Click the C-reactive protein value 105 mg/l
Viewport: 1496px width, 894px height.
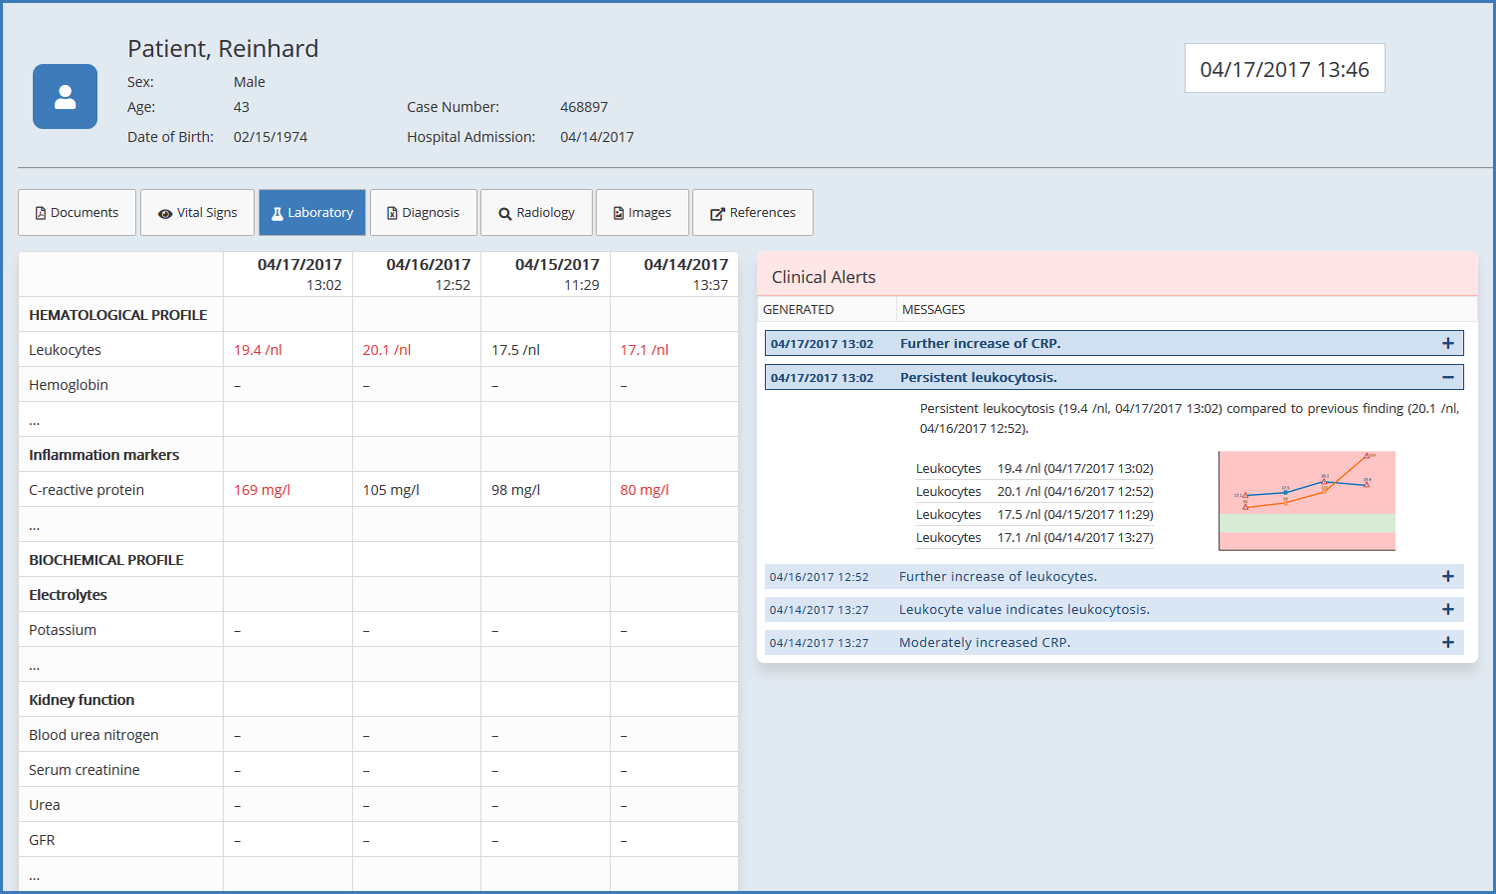(x=391, y=490)
